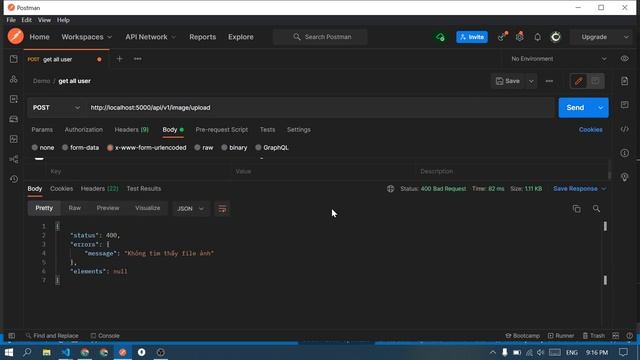The image size is (640, 360).
Task: Open the related requests lightbulb icon
Action: coord(624,177)
